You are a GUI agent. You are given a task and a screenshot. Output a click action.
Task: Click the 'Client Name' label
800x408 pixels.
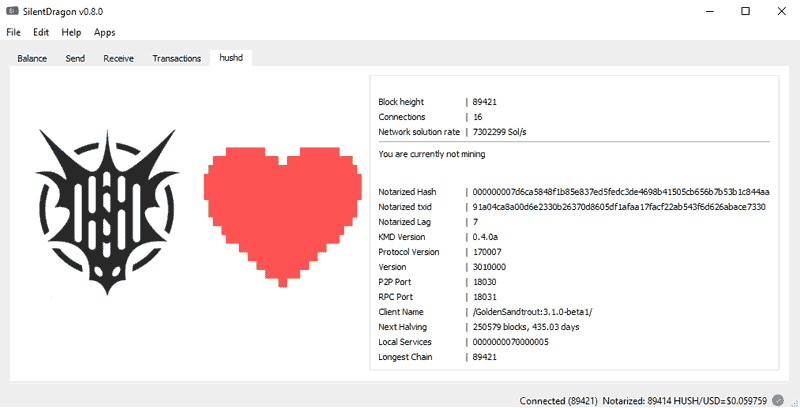[401, 312]
